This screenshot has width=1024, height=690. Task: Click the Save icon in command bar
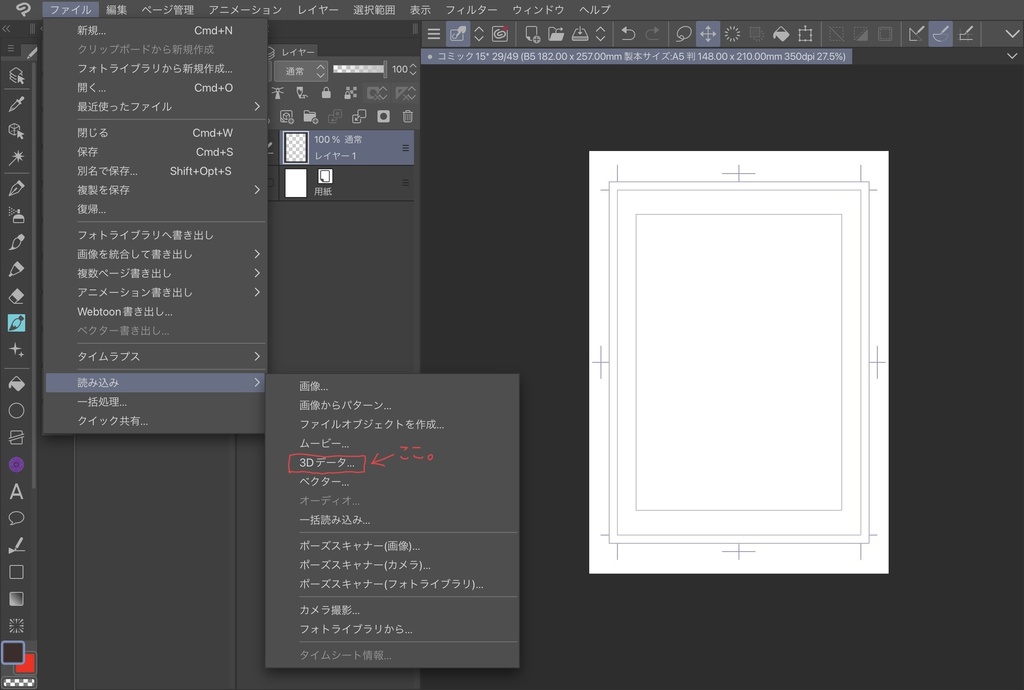(579, 34)
